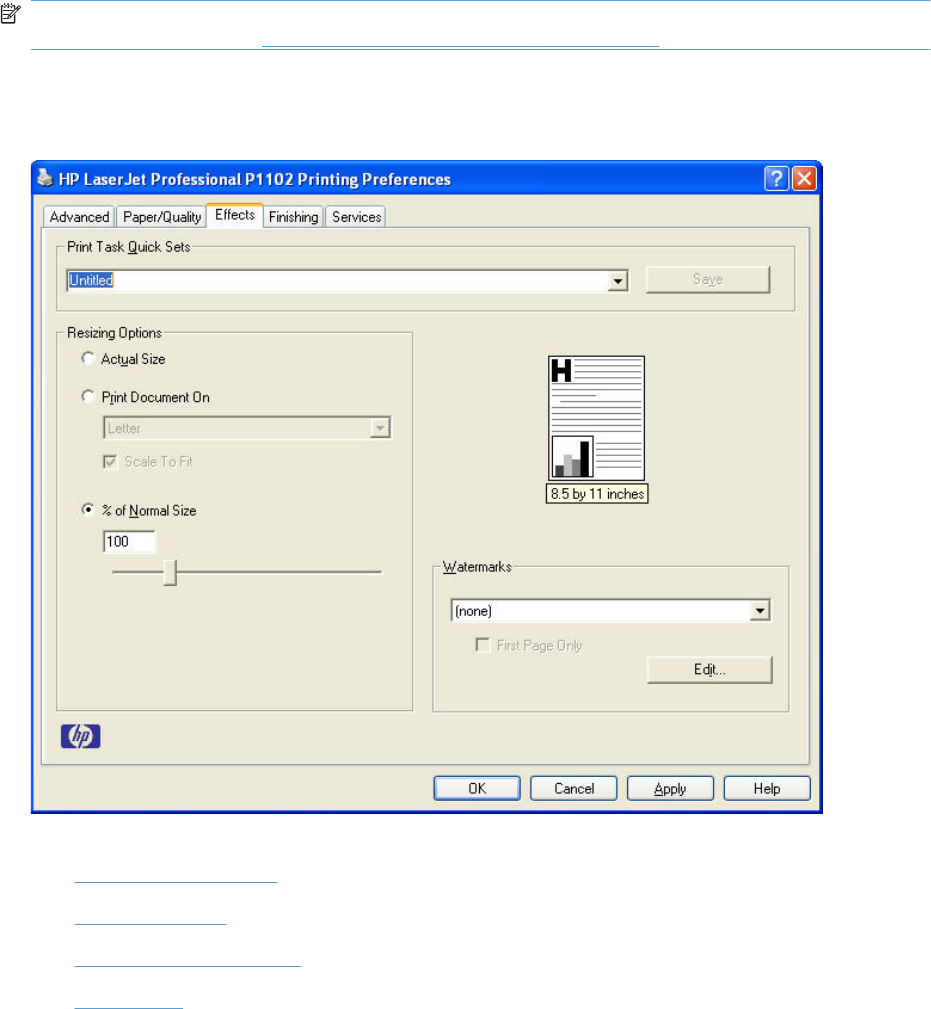Toggle the Scale To Fit checkbox
The image size is (931, 1009).
[x=110, y=461]
